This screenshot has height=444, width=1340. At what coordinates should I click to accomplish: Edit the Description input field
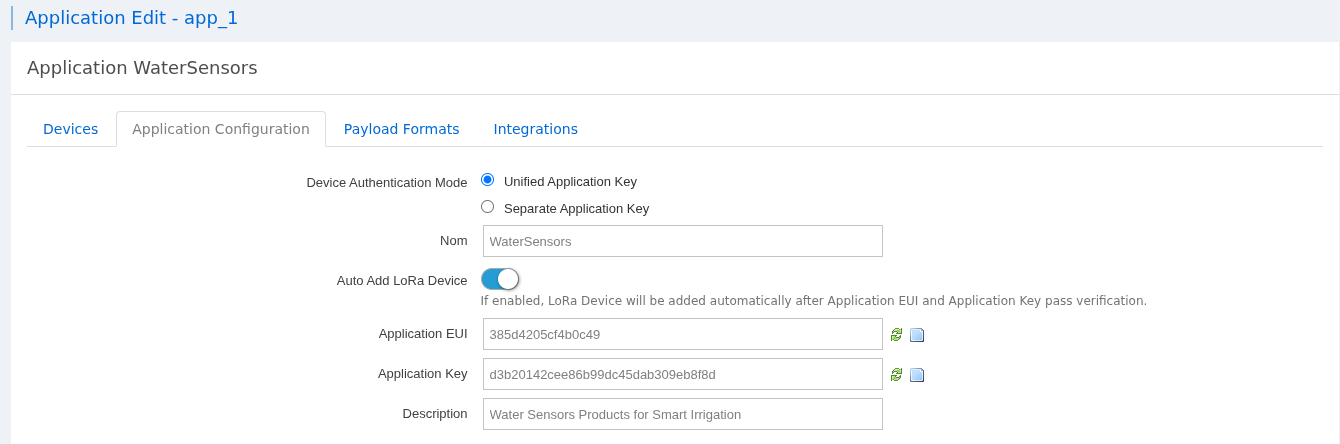(x=682, y=414)
